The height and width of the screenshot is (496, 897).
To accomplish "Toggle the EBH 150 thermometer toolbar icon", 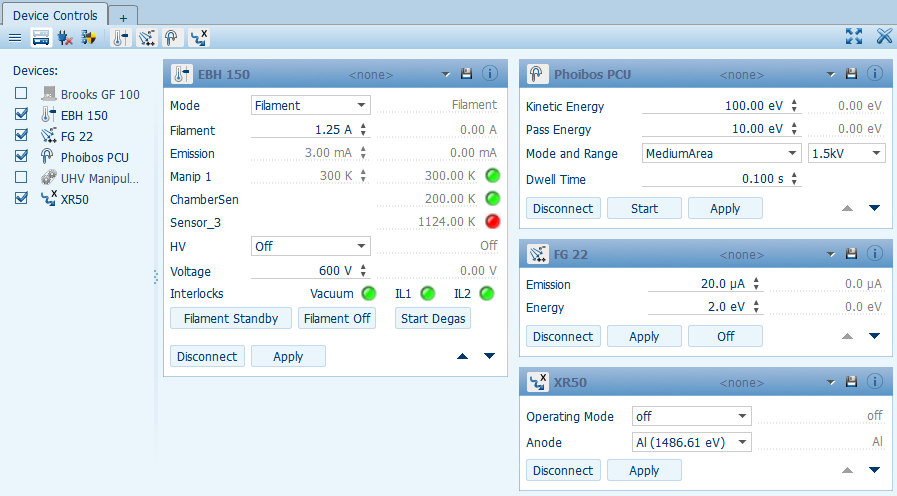I will (x=120, y=37).
